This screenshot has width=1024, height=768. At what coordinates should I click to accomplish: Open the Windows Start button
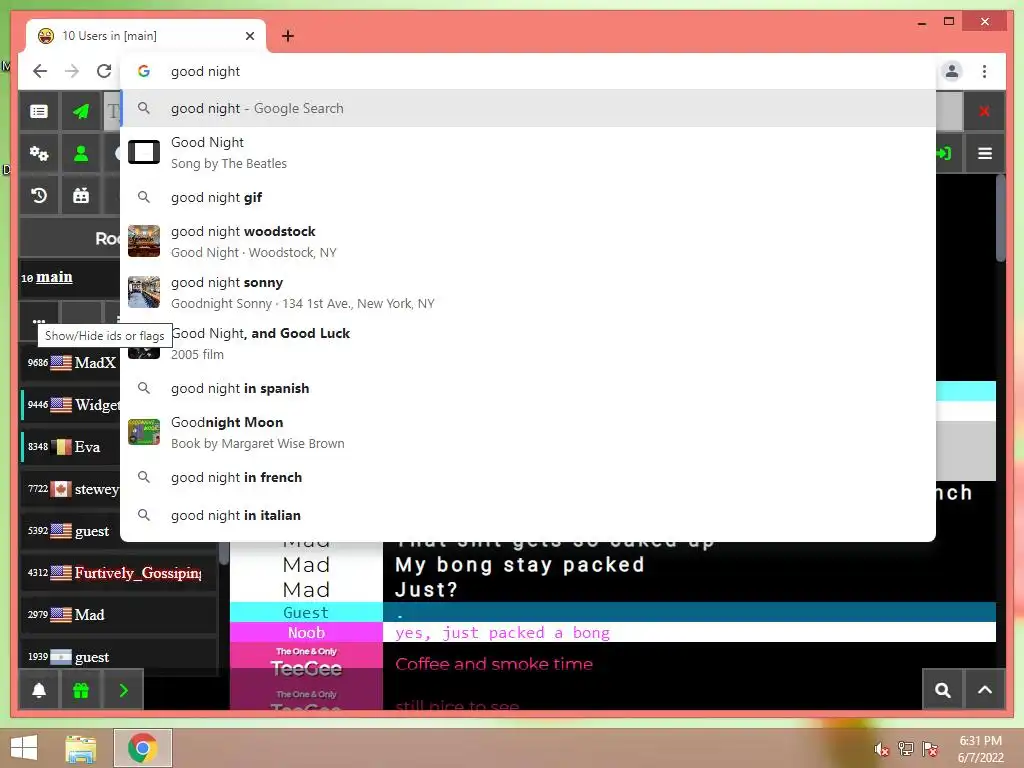tap(24, 748)
